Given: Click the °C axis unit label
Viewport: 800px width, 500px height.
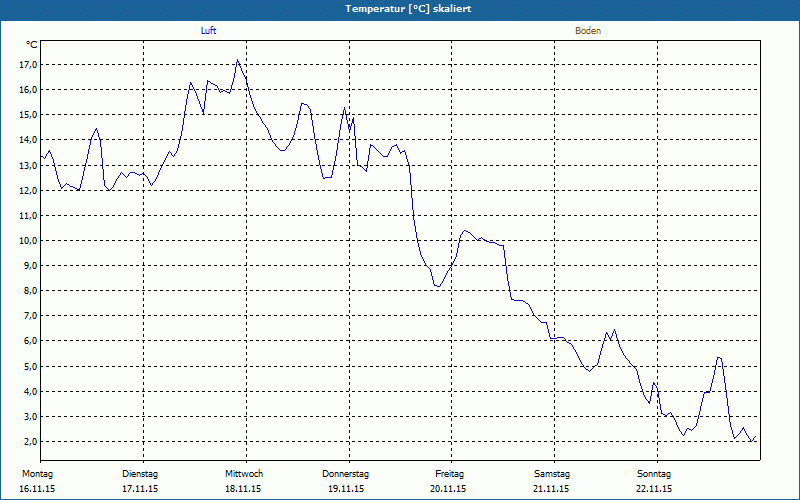Looking at the screenshot, I should pos(32,45).
